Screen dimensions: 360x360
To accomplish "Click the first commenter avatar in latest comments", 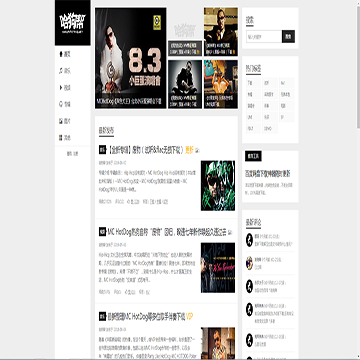I will click(249, 240).
